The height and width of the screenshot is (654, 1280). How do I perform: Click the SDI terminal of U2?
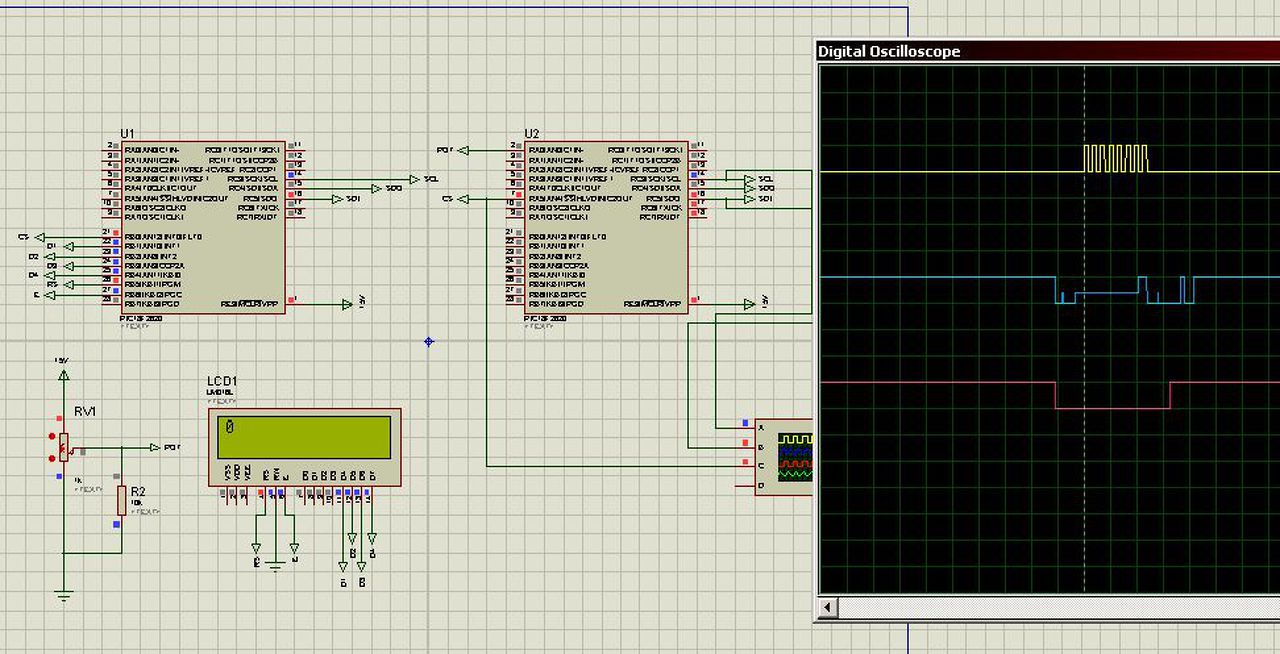point(759,198)
